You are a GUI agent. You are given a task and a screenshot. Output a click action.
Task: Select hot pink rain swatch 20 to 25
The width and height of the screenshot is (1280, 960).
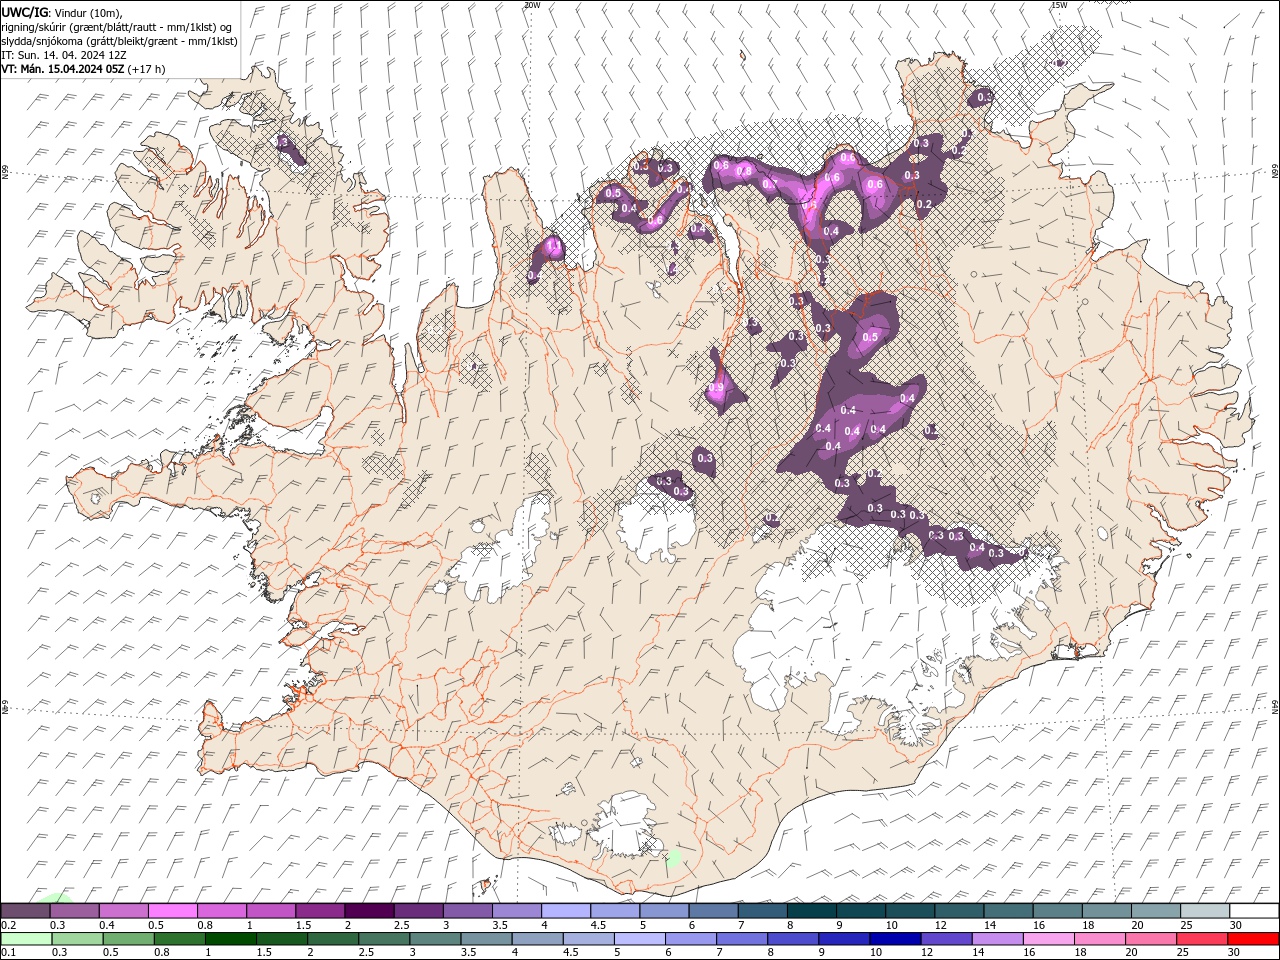pos(1149,939)
